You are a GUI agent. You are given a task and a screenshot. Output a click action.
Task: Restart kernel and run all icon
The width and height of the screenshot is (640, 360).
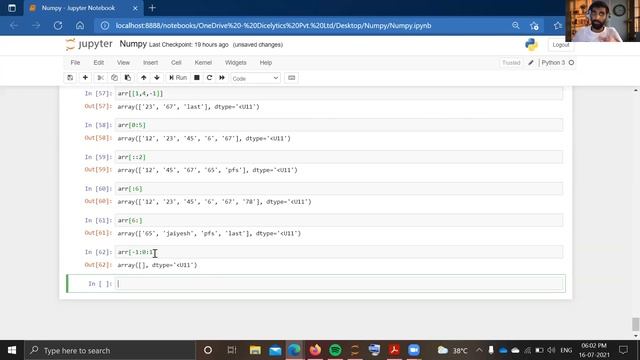click(222, 78)
